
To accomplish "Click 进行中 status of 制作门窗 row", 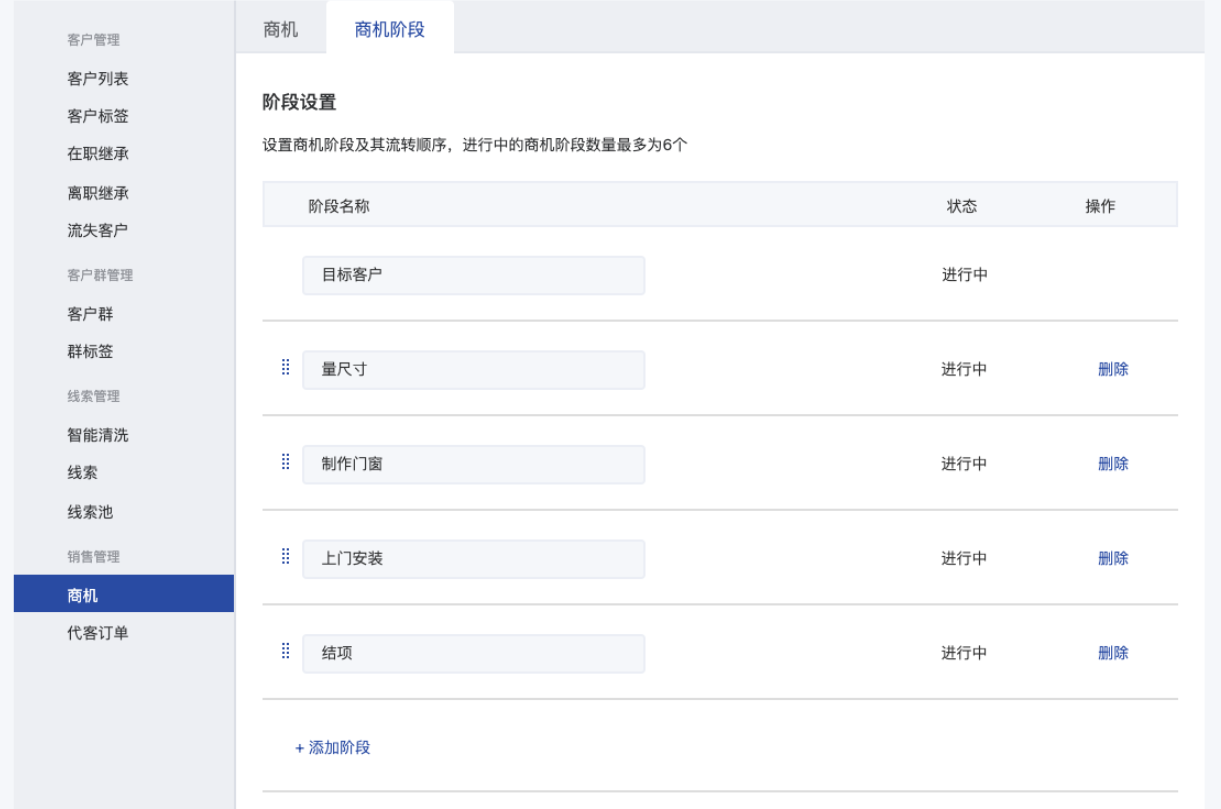I will click(x=964, y=464).
